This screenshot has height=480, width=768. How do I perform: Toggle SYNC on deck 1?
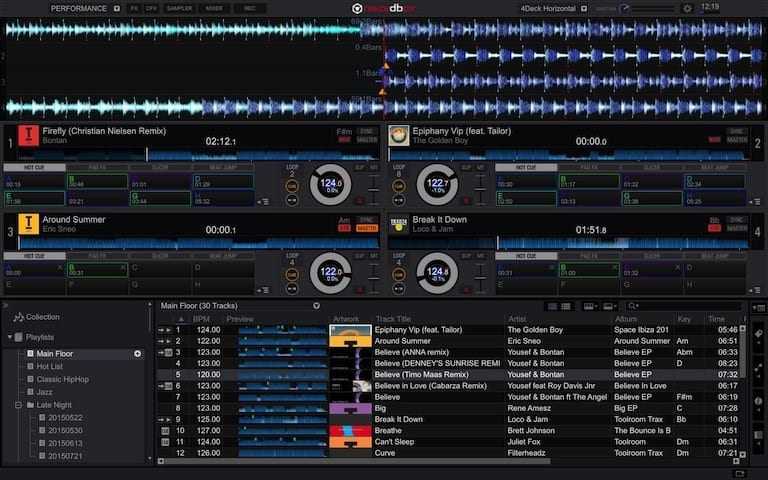point(366,131)
